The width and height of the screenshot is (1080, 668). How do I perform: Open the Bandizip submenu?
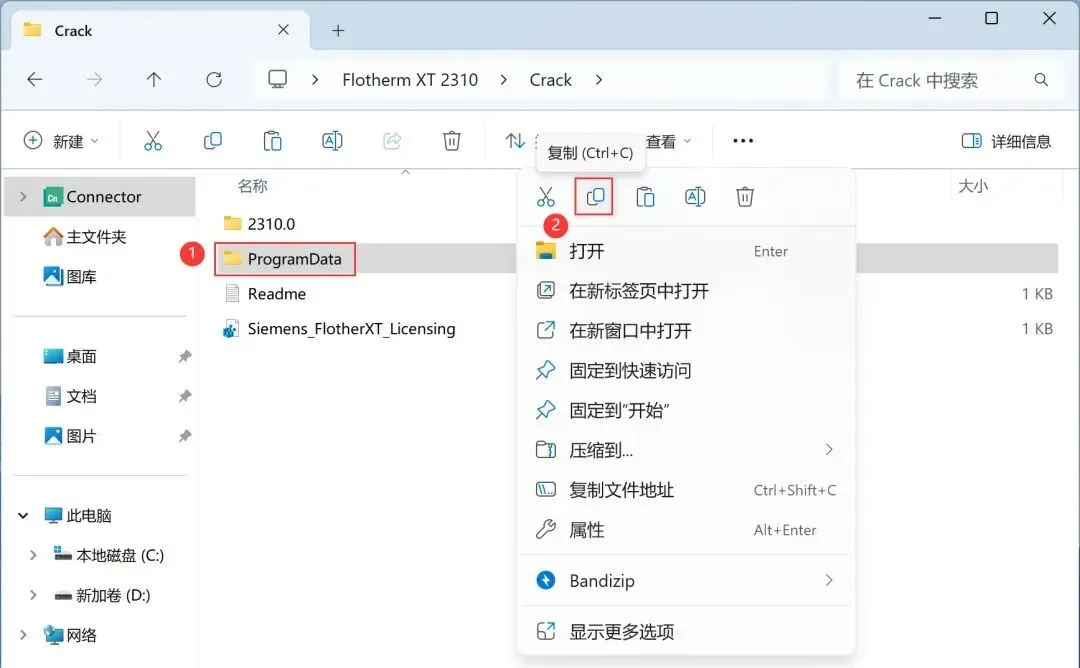tap(686, 581)
